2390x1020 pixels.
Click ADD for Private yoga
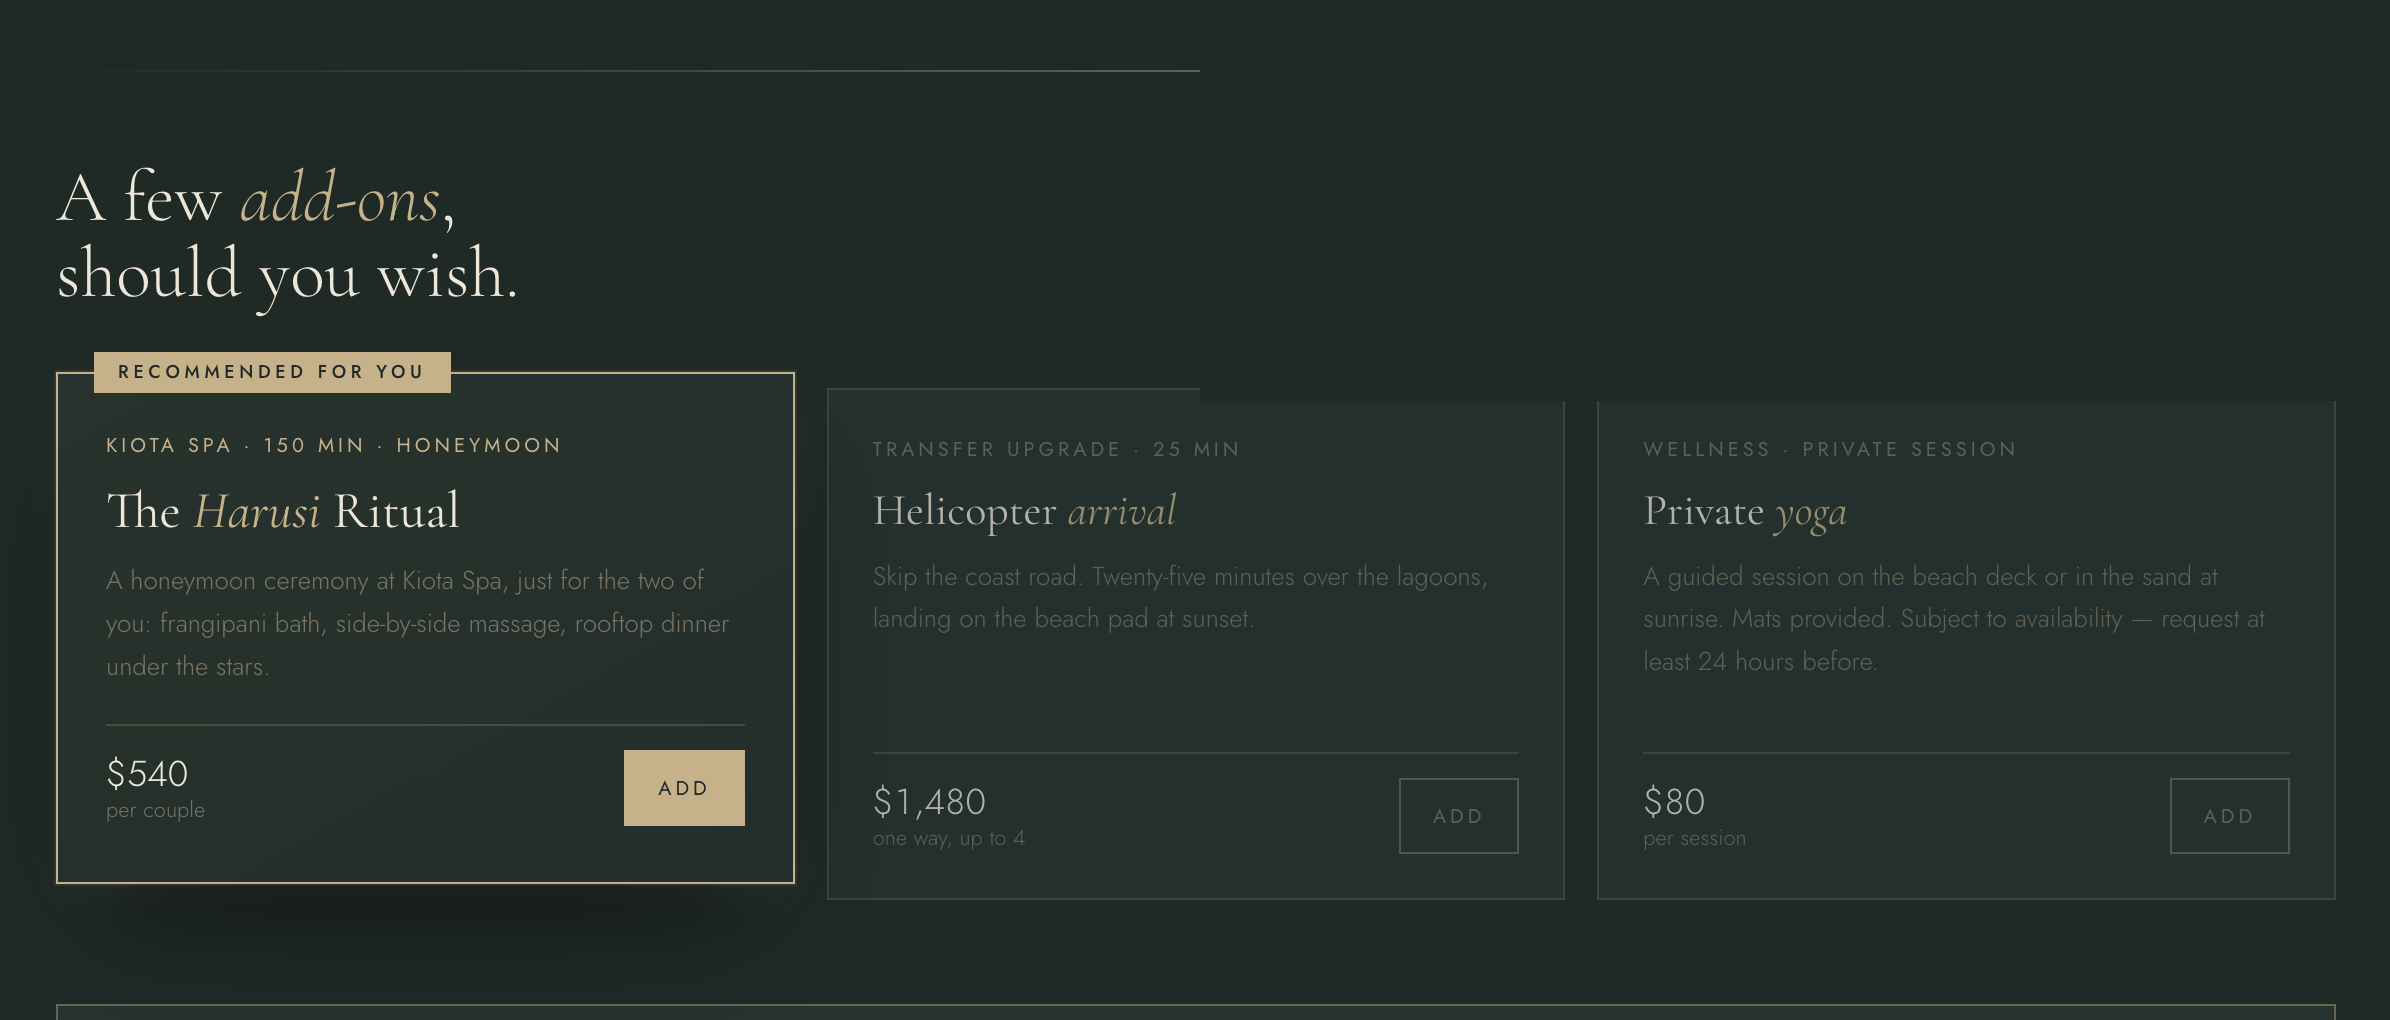(x=2230, y=815)
